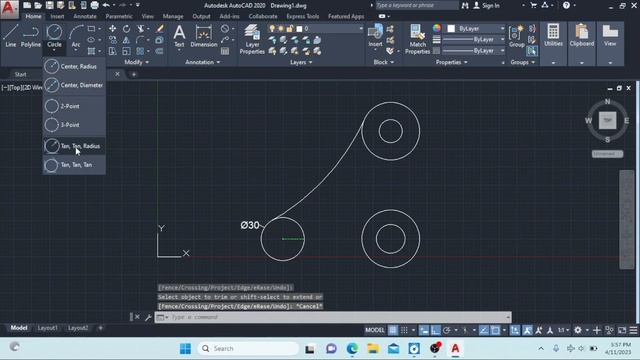Click Sign In button

click(x=487, y=5)
